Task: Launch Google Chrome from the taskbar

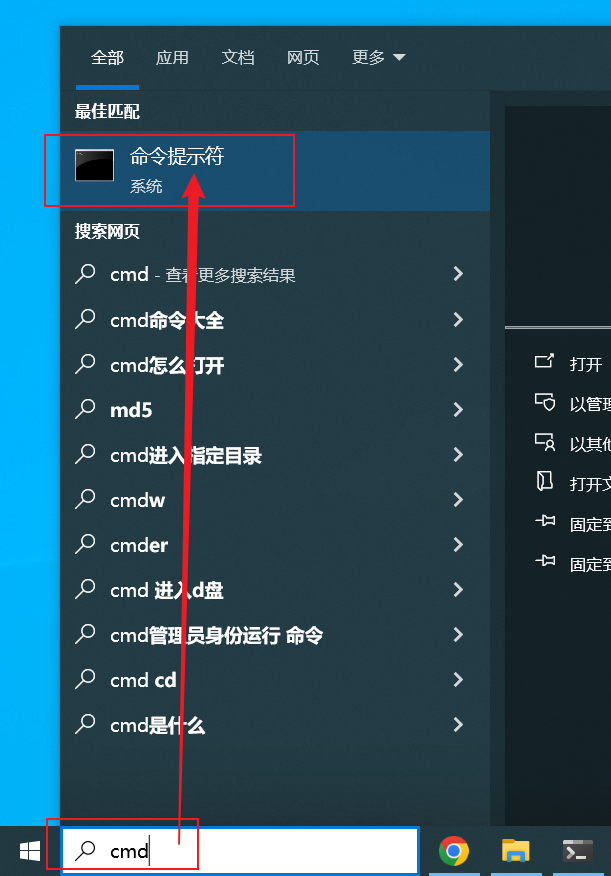Action: click(454, 851)
